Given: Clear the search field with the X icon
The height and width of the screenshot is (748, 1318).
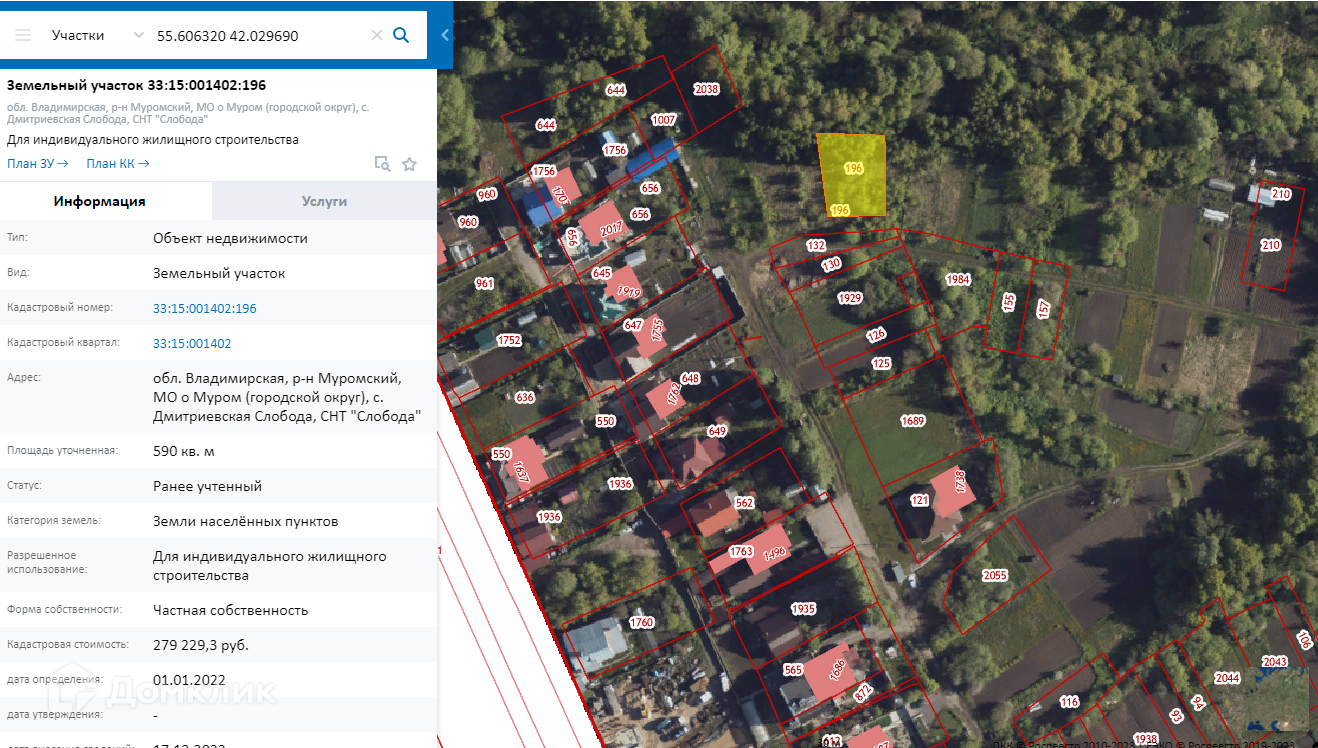Looking at the screenshot, I should (377, 35).
